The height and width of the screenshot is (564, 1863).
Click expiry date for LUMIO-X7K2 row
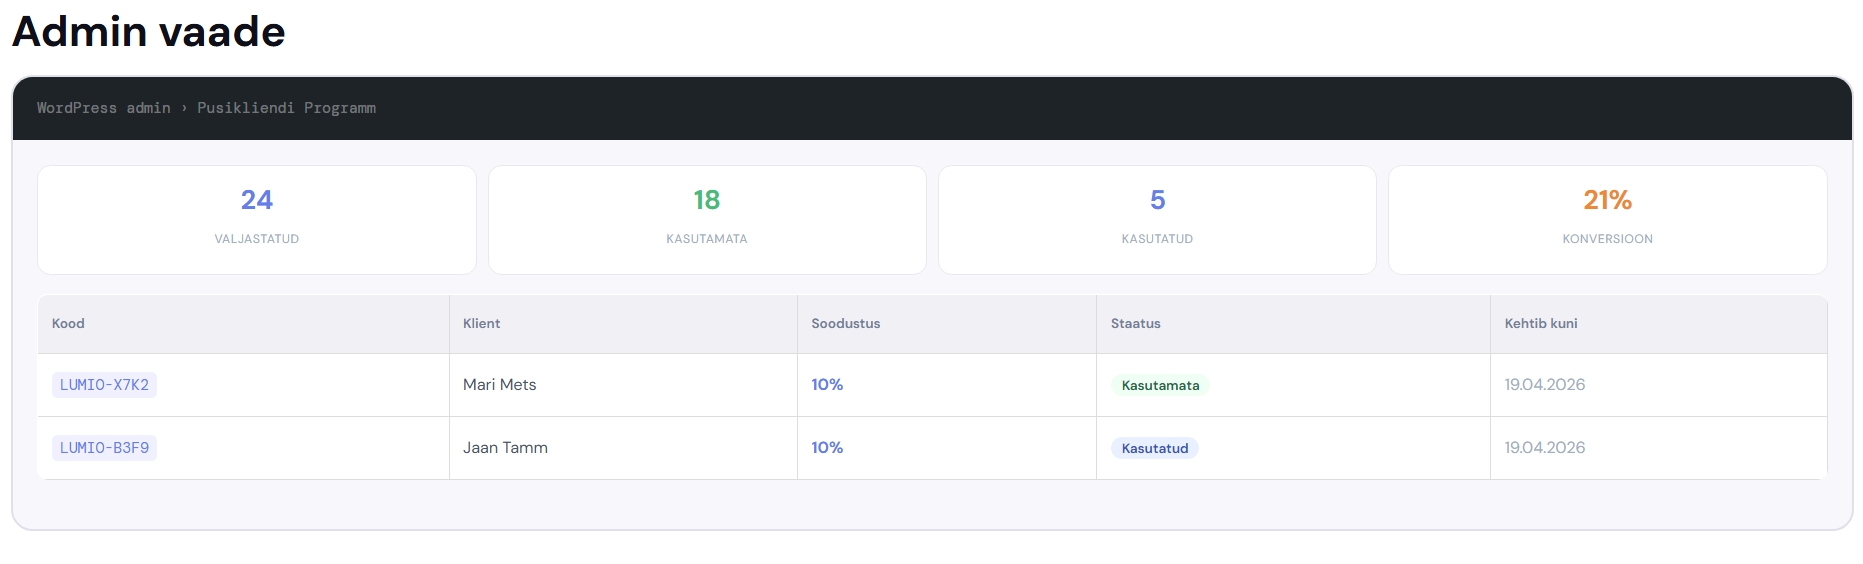click(1544, 385)
